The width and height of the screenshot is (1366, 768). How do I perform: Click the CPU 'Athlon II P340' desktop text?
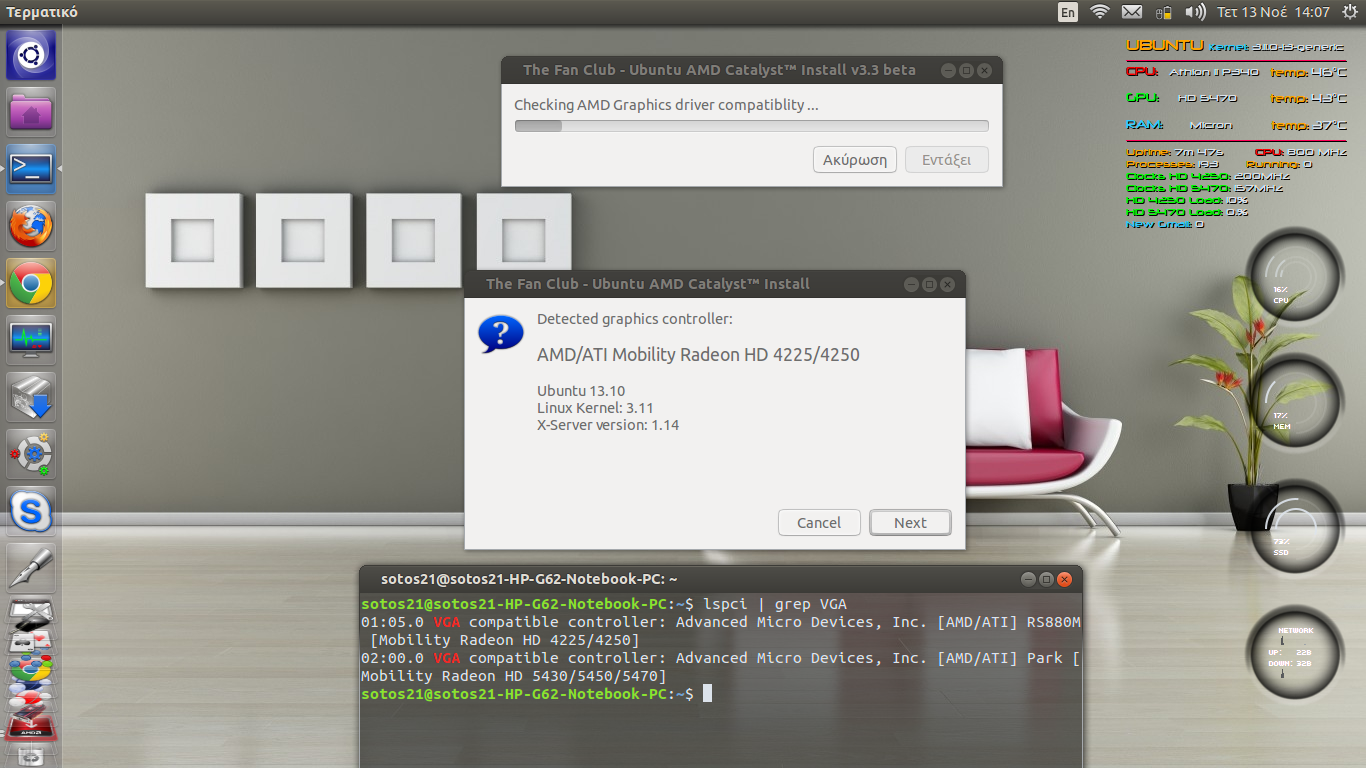point(1214,72)
